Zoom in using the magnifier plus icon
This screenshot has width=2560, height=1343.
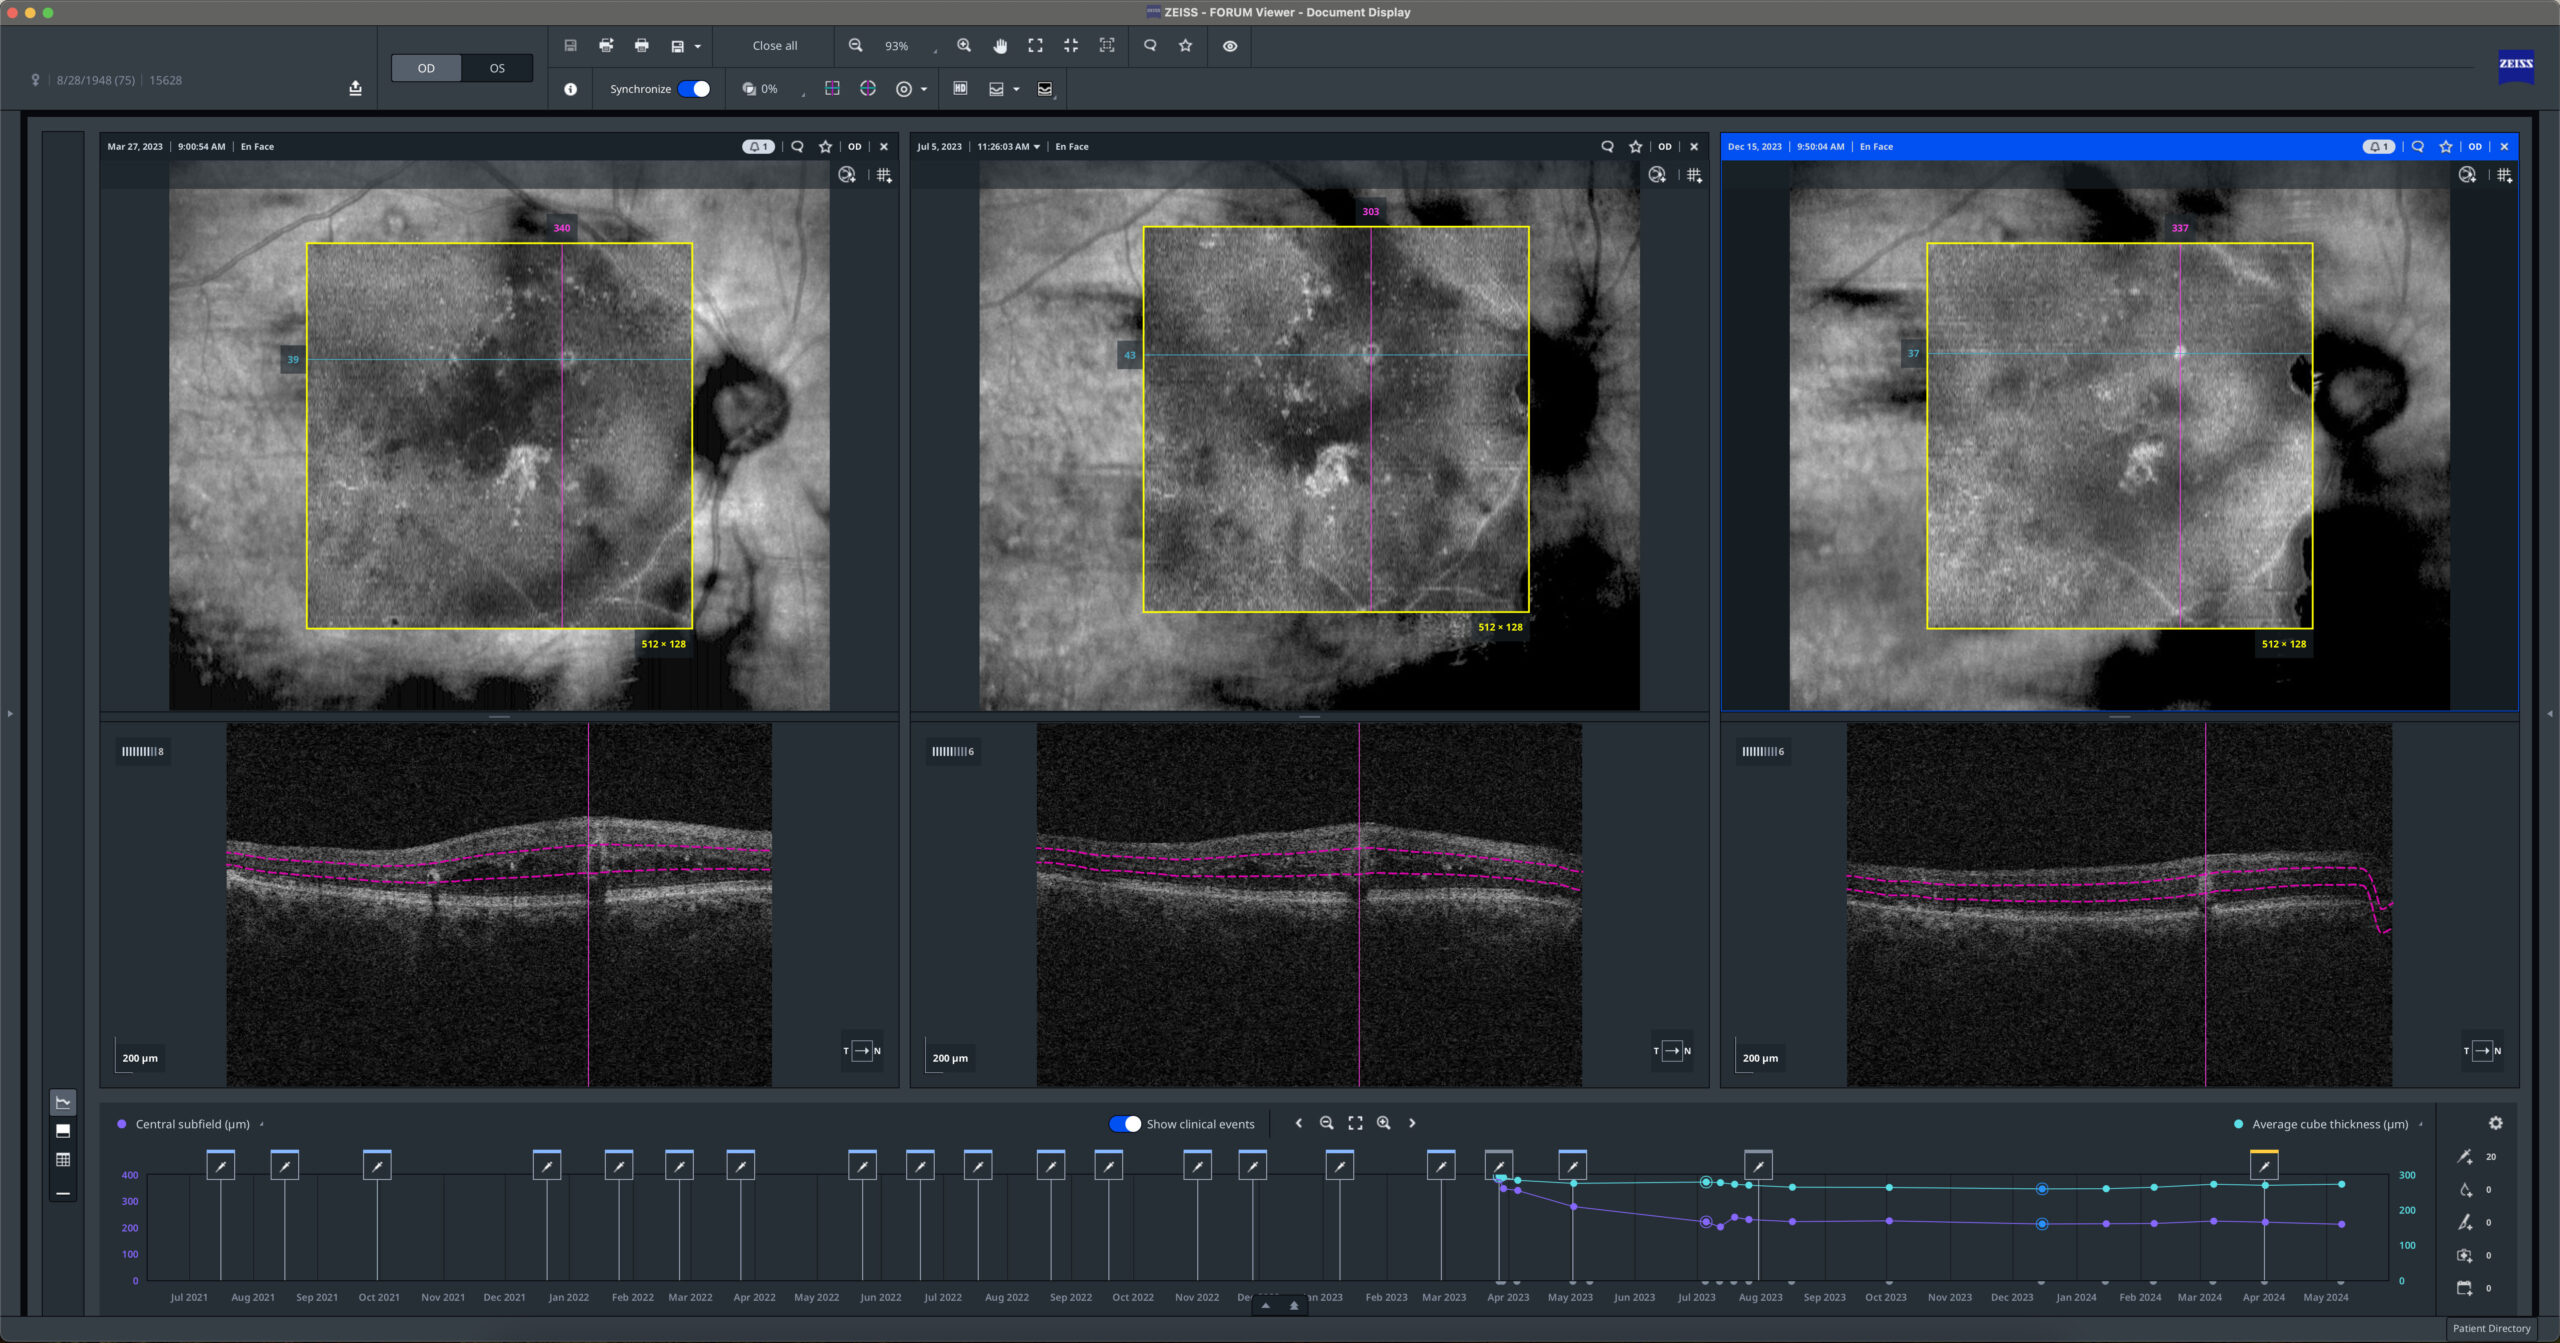point(964,46)
